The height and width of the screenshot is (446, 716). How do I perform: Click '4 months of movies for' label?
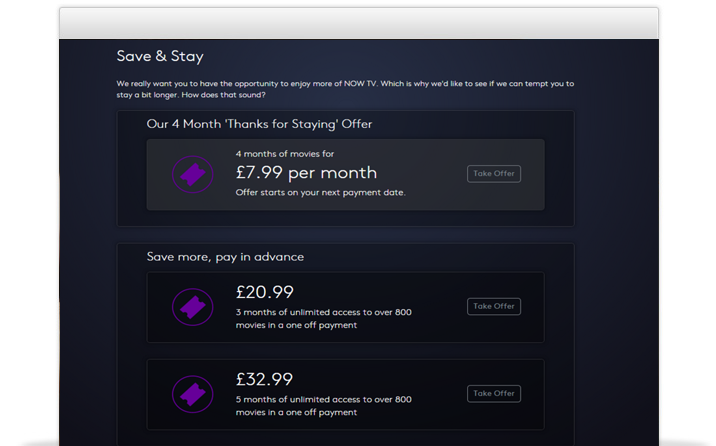285,154
